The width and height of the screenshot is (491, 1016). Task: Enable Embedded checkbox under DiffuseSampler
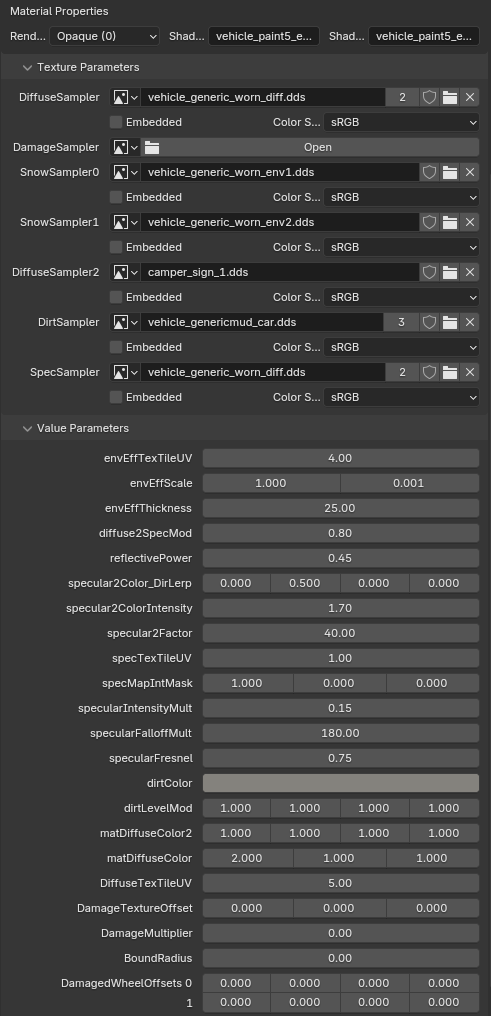116,122
